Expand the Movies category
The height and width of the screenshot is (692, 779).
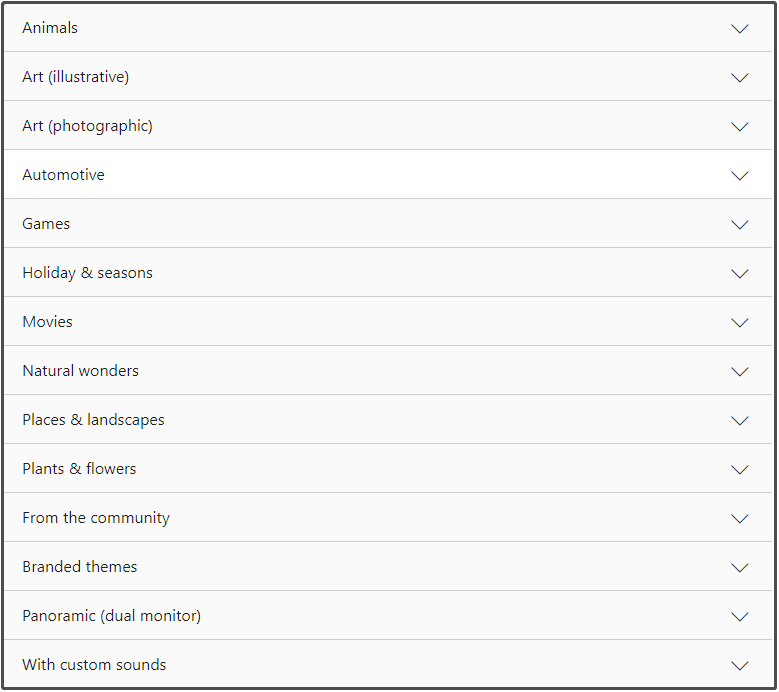[x=388, y=321]
